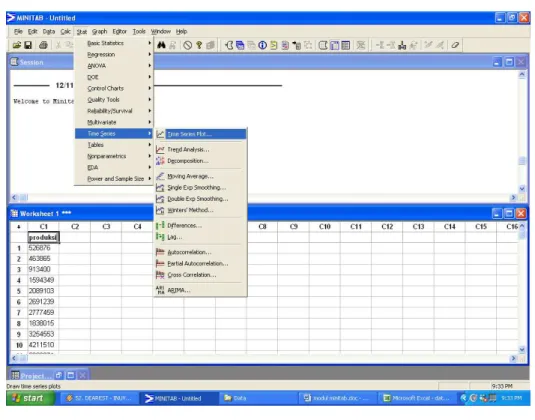Expand the Regression submenu
Image resolution: width=535 pixels, height=420 pixels.
114,54
